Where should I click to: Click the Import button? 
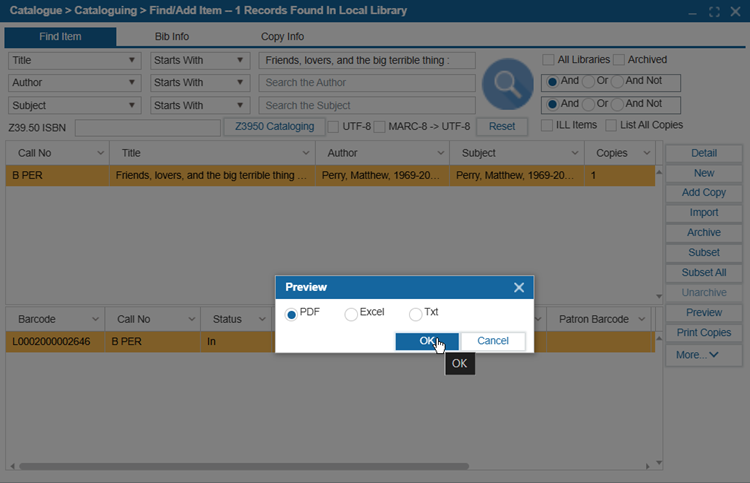pyautogui.click(x=704, y=213)
